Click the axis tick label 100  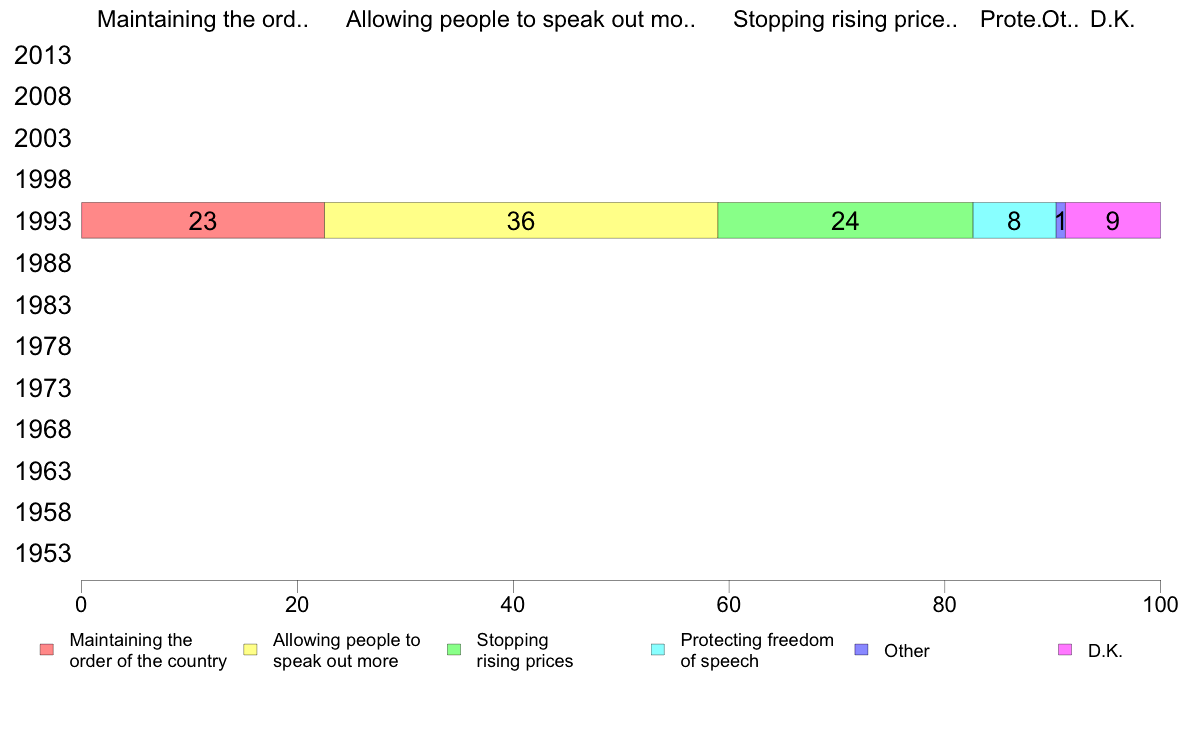pyautogui.click(x=1160, y=605)
